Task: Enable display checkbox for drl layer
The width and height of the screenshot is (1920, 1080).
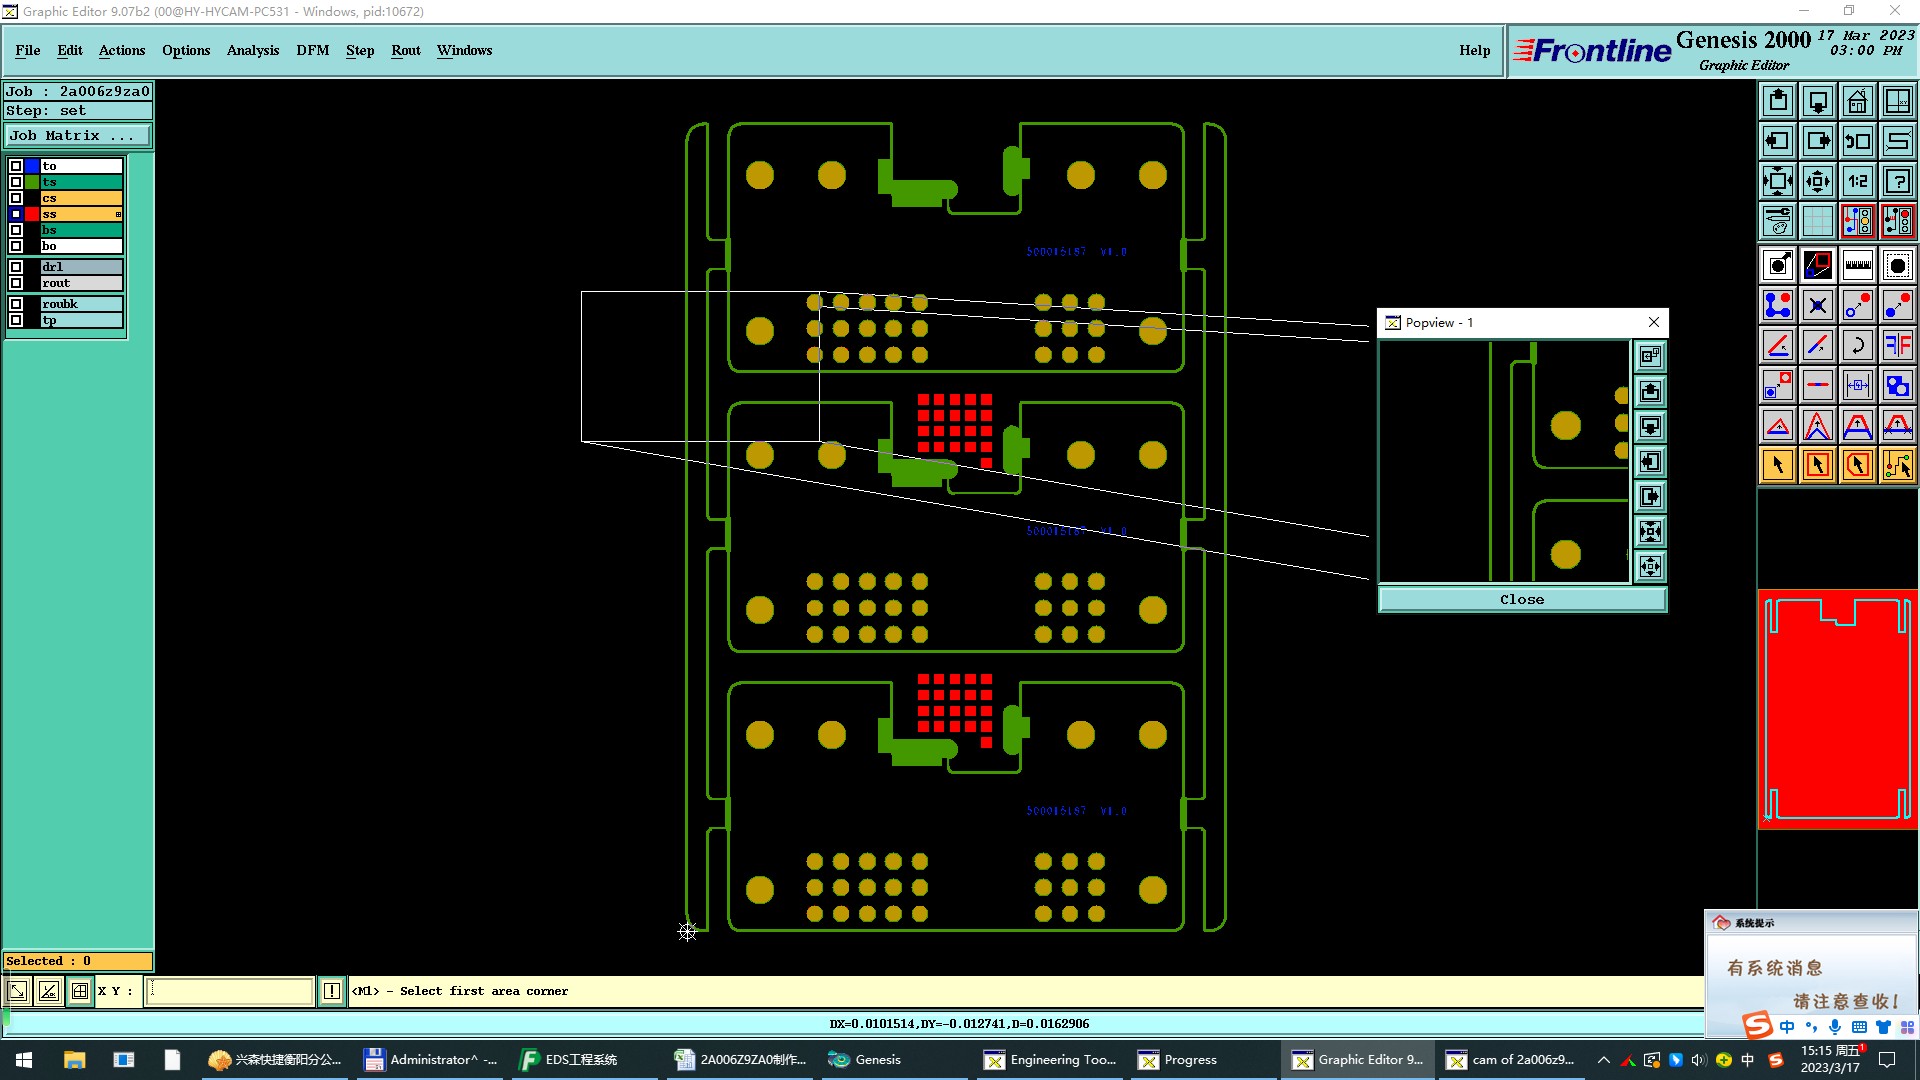Action: 16,267
